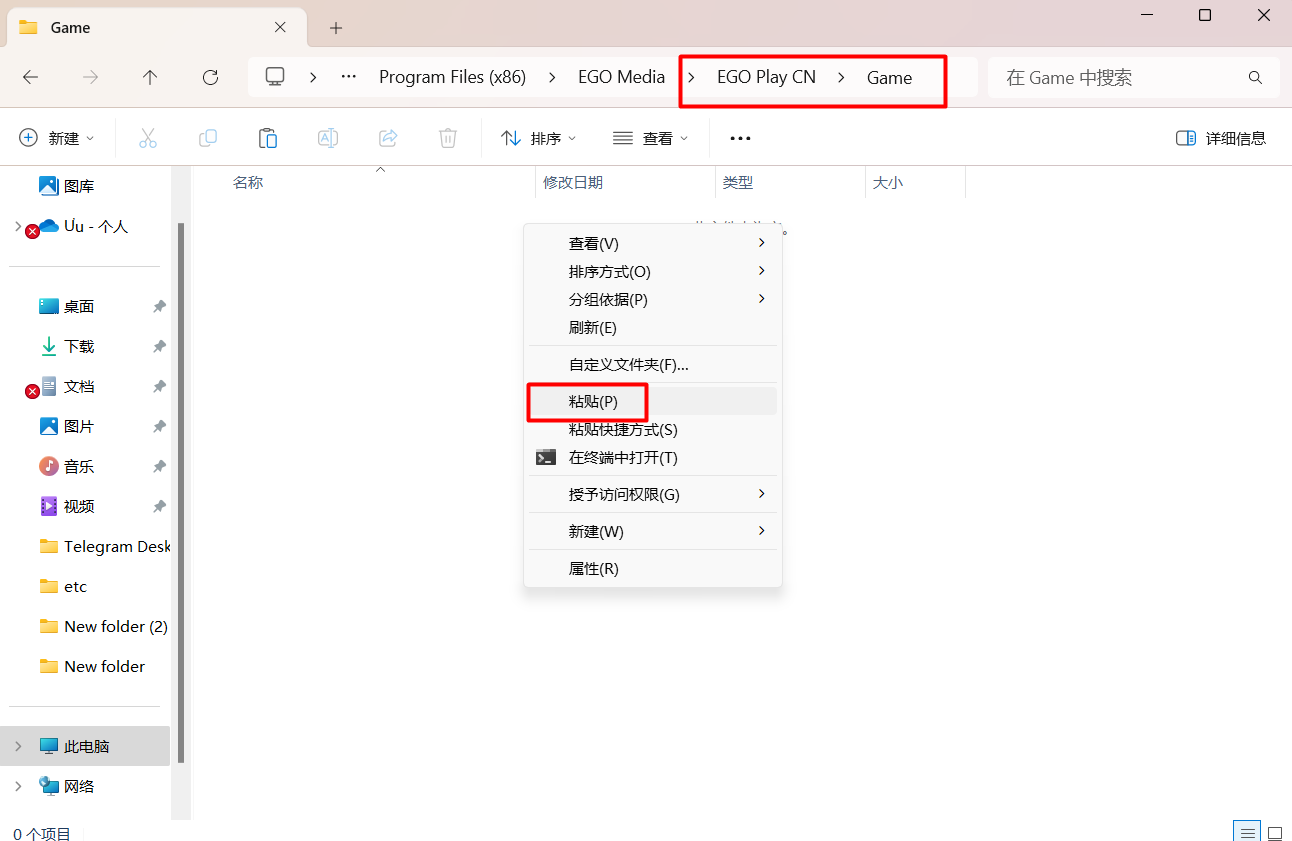Open the 排序 sort dropdown
Viewport: 1292px width, 841px height.
(539, 138)
